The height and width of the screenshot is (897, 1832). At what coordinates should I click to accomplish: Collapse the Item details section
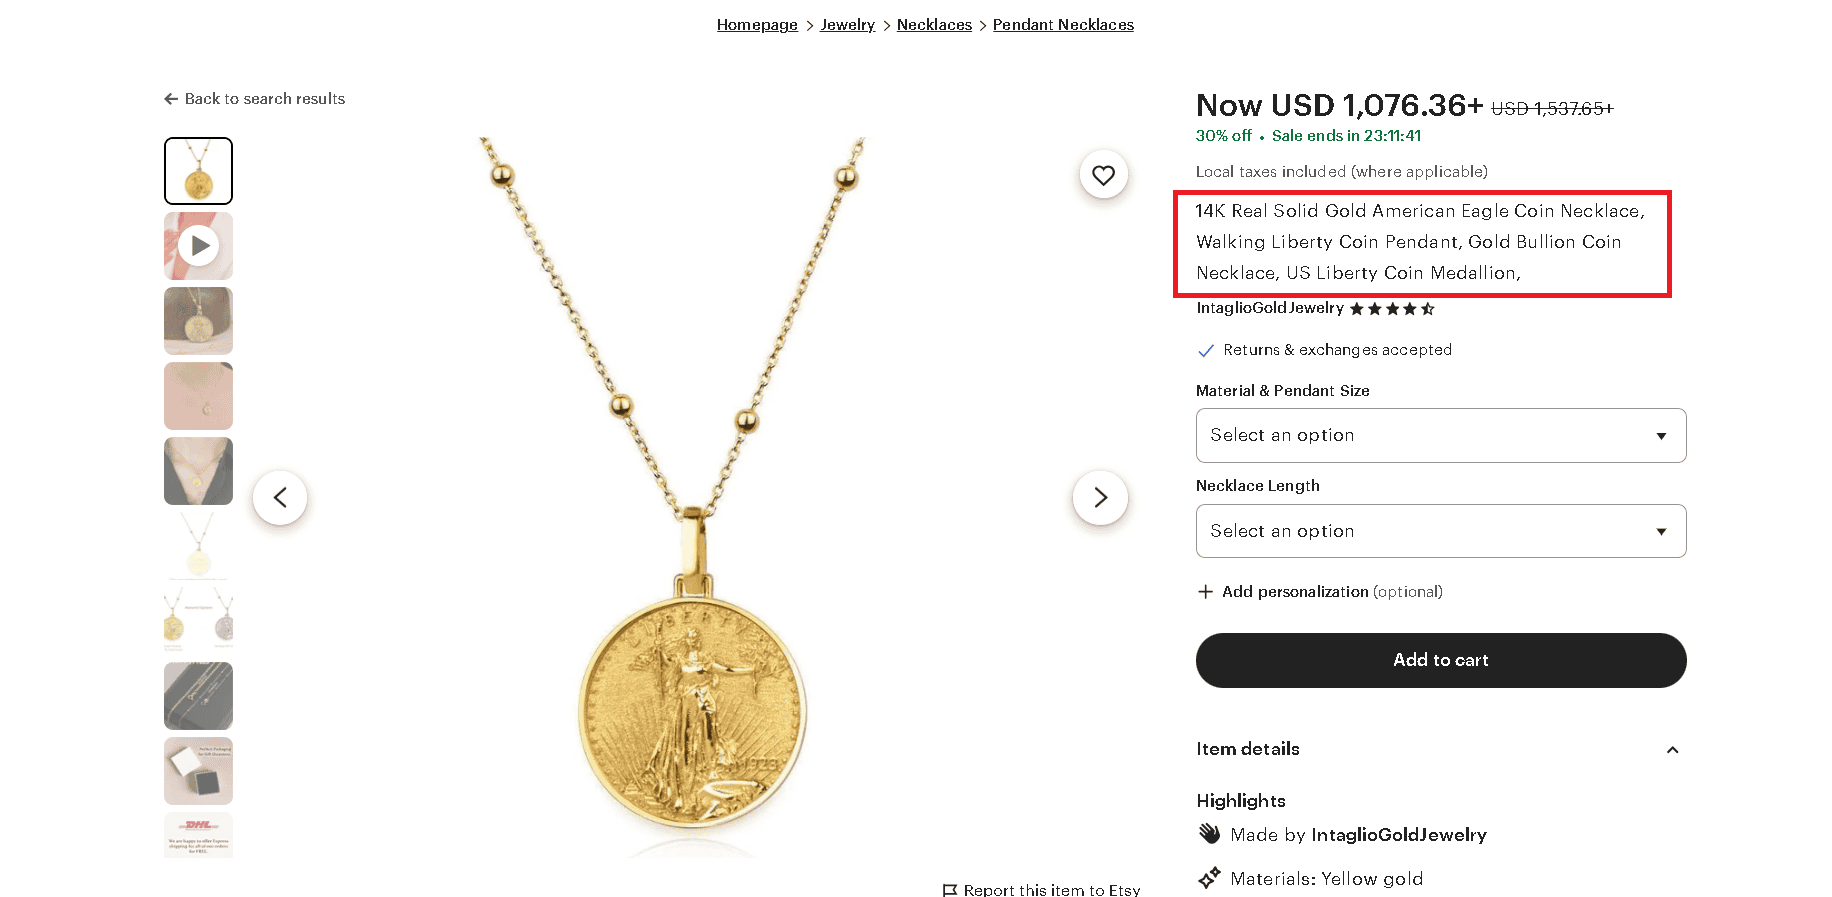1672,749
